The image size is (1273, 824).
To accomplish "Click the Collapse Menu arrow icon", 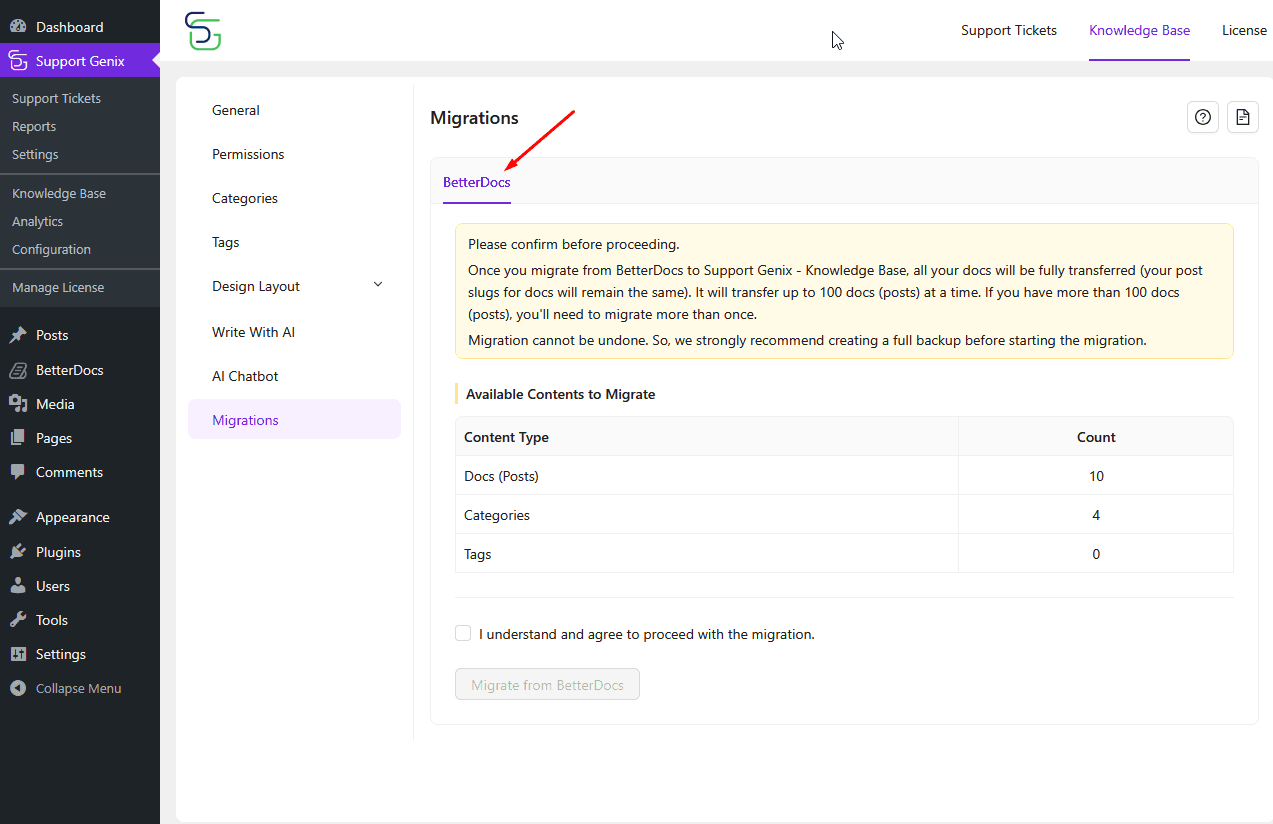I will 18,688.
